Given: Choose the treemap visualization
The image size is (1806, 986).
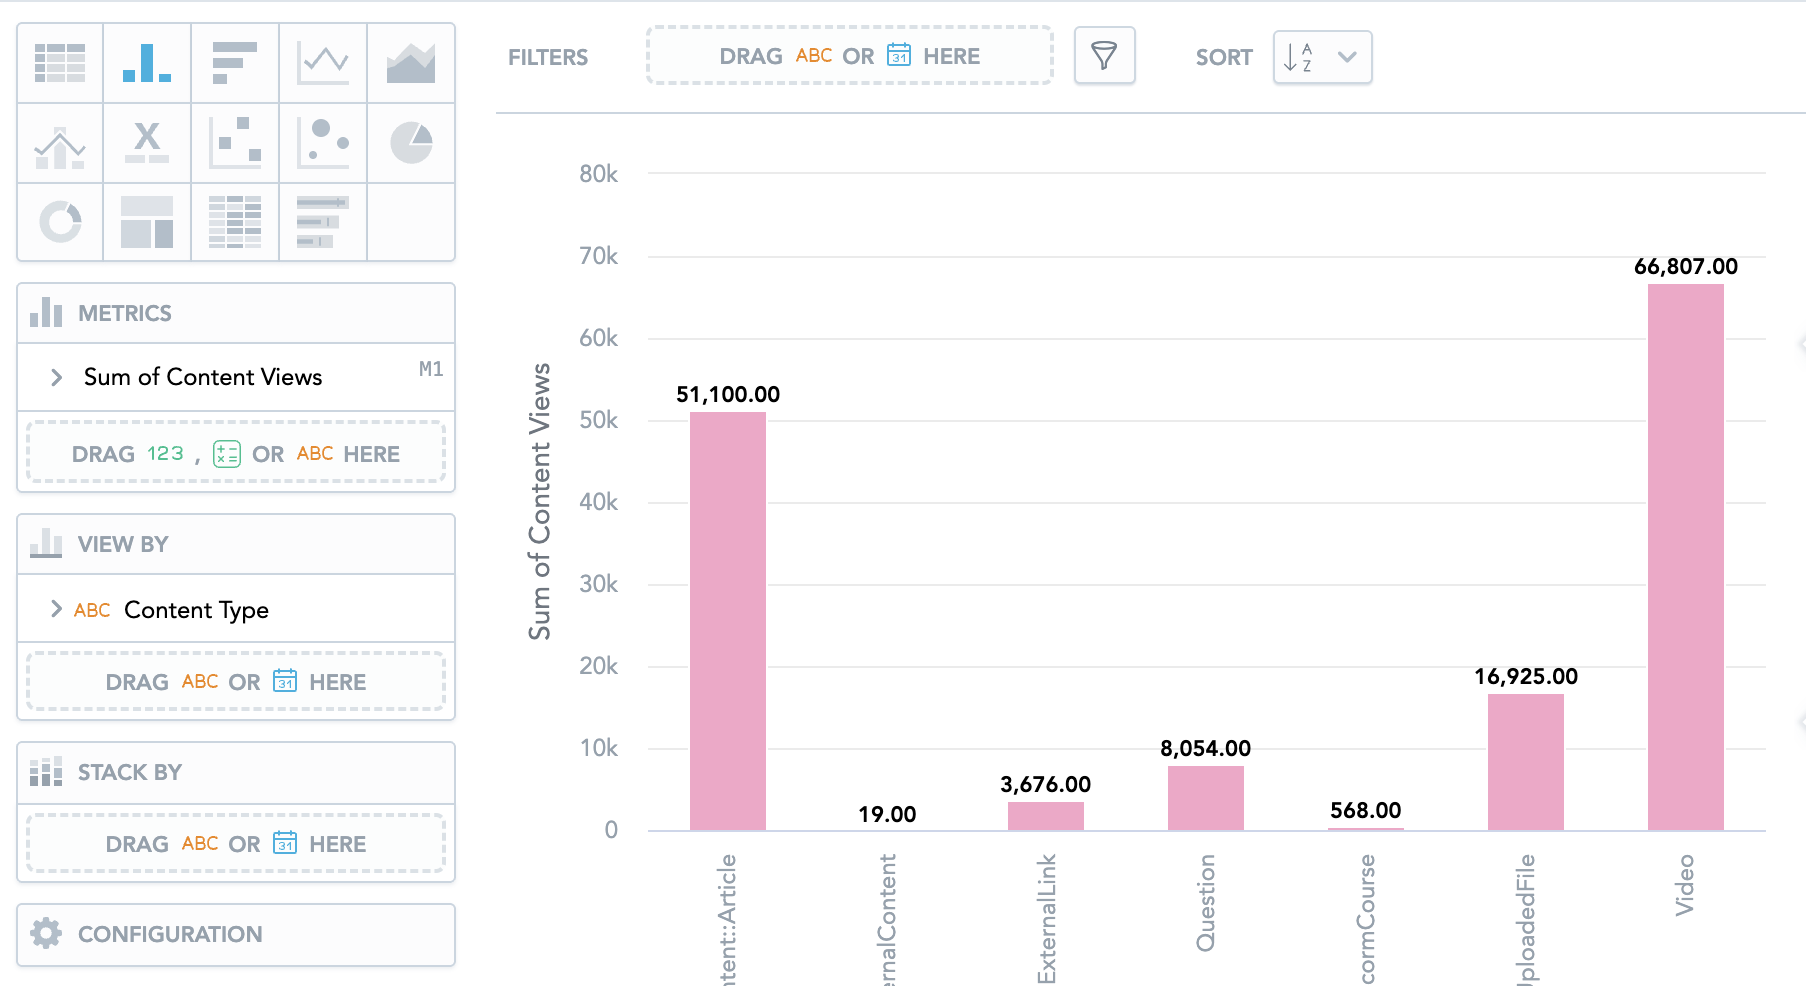Looking at the screenshot, I should [147, 222].
